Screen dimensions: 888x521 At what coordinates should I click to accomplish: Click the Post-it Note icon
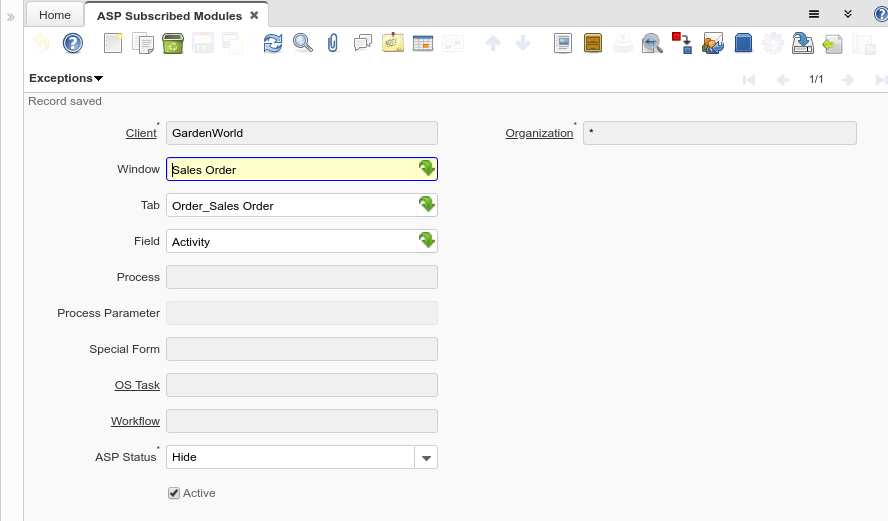[392, 43]
